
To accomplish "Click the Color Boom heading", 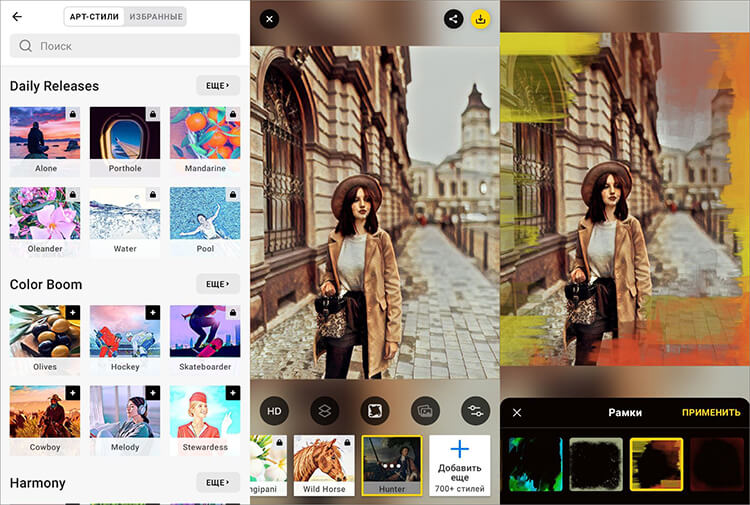I will click(46, 285).
